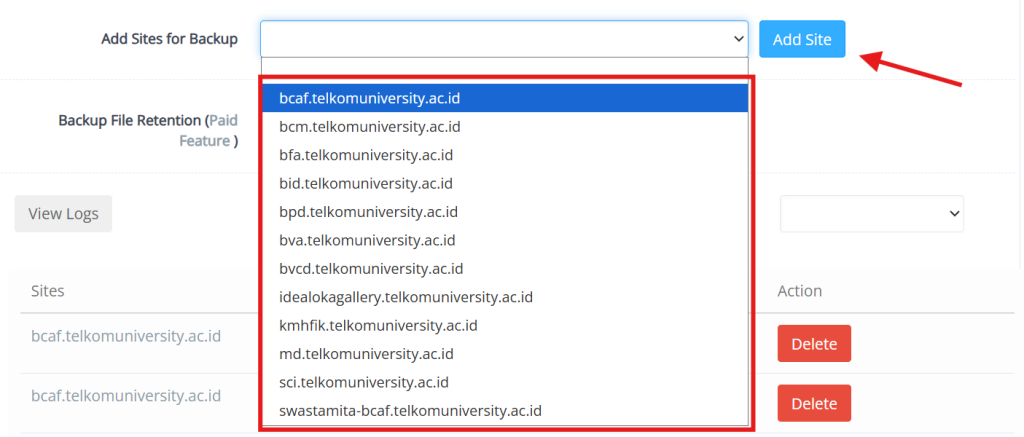Delete the second bcaf.telkomuniversity.ac.id site row

pos(814,403)
